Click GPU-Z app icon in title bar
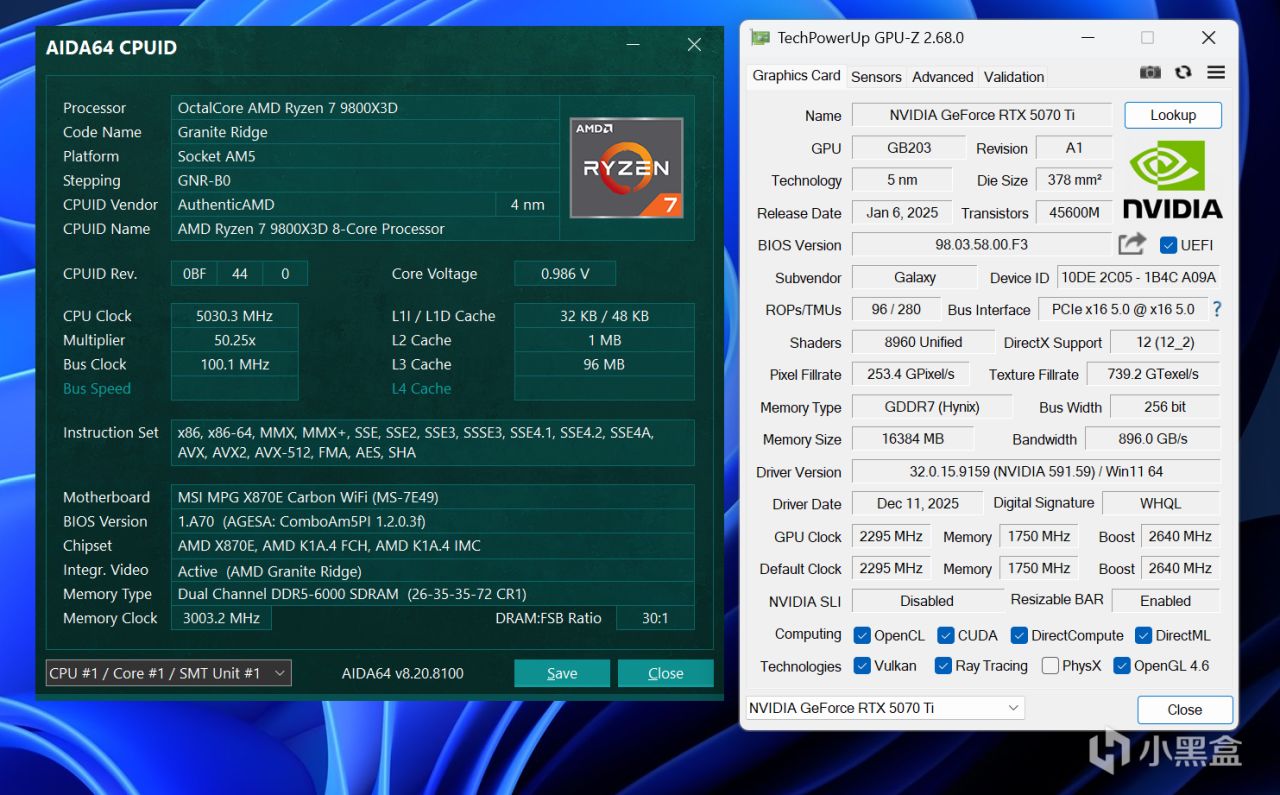Image resolution: width=1280 pixels, height=795 pixels. [761, 38]
